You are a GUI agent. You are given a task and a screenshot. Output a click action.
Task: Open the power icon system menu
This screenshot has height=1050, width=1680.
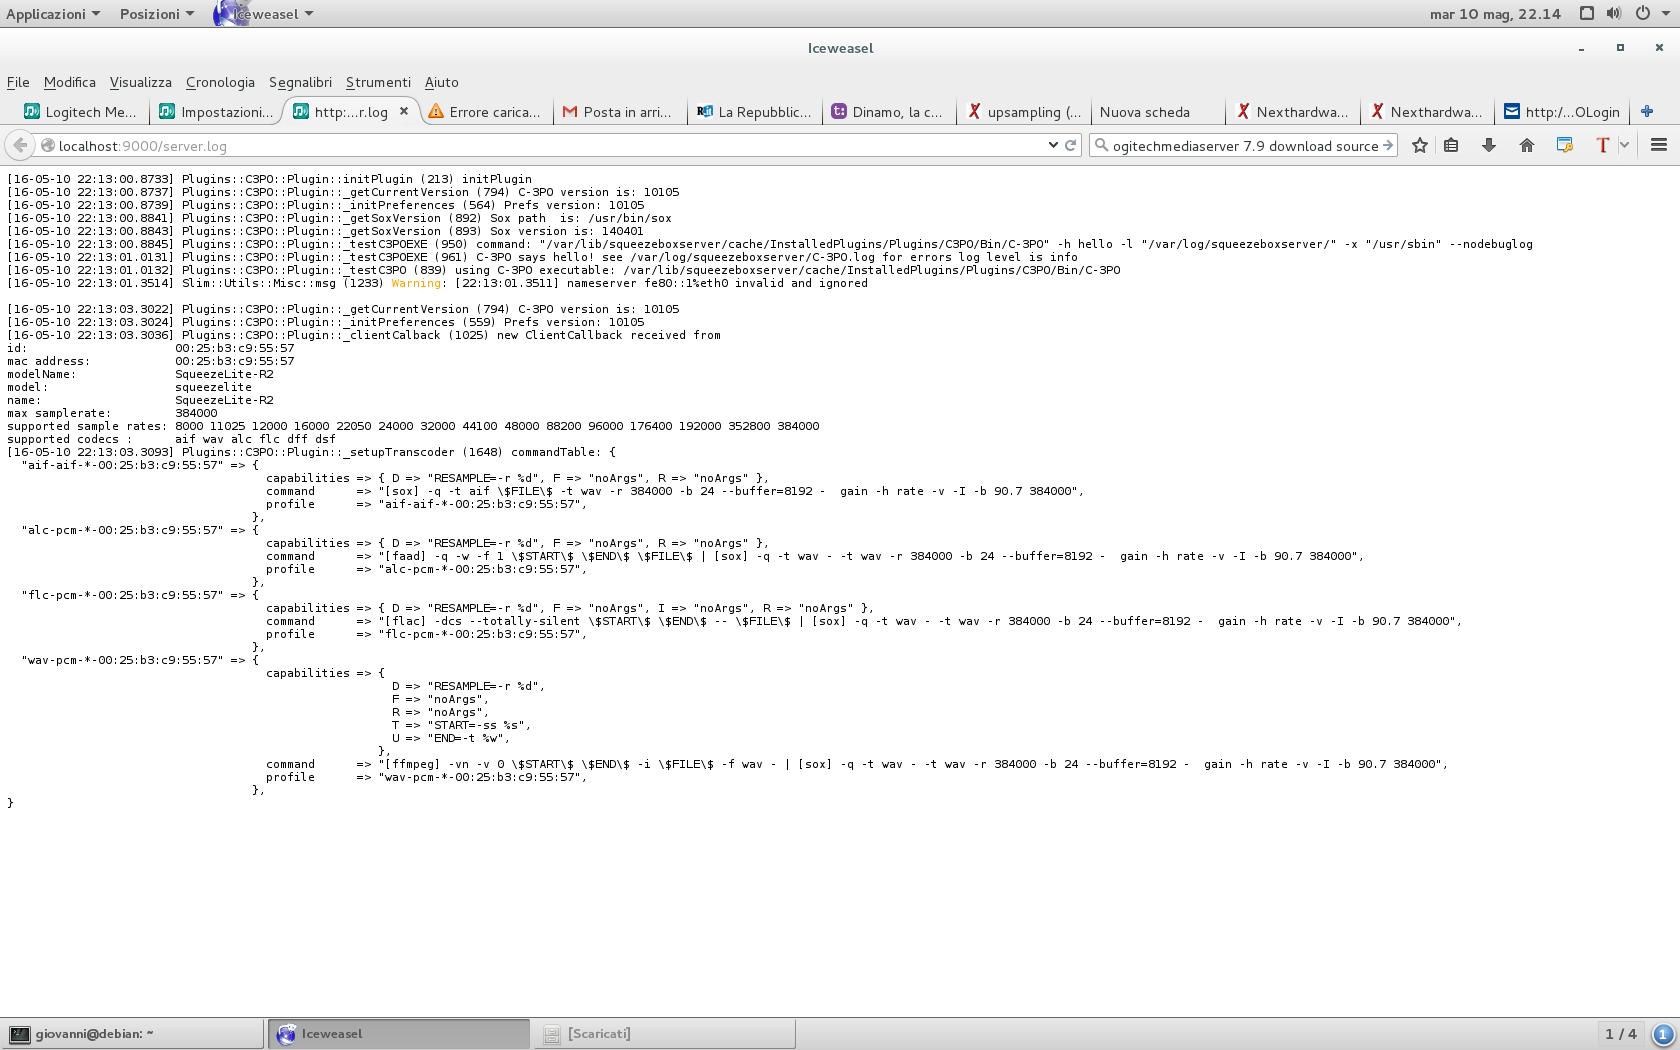tap(1642, 13)
